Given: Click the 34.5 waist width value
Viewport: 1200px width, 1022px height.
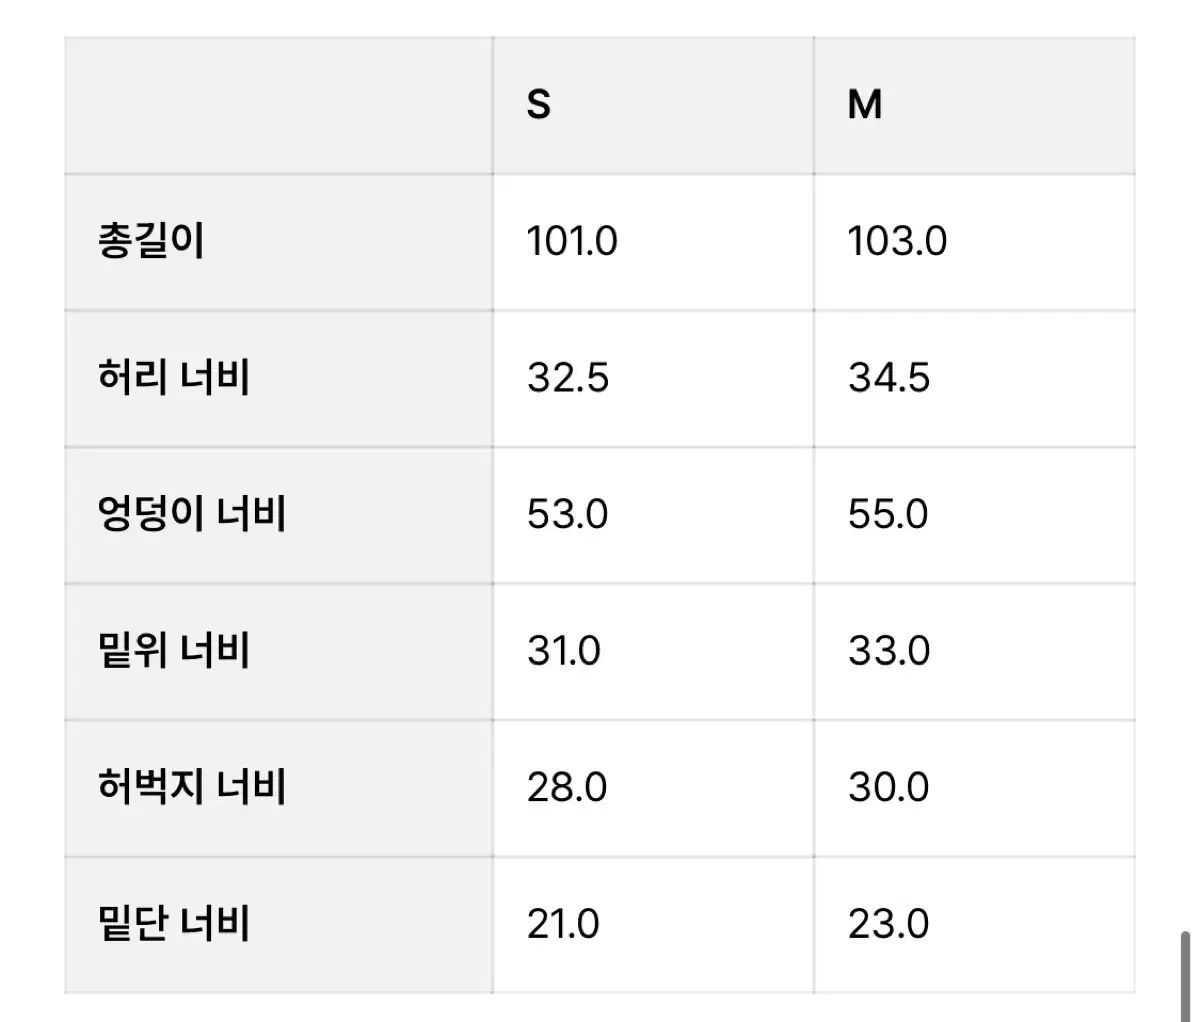Looking at the screenshot, I should click(x=889, y=378).
